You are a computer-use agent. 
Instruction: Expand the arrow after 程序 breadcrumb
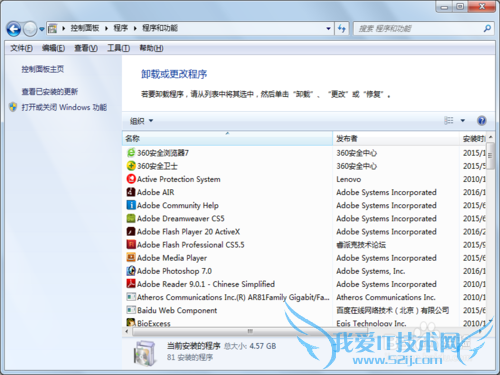(x=135, y=29)
